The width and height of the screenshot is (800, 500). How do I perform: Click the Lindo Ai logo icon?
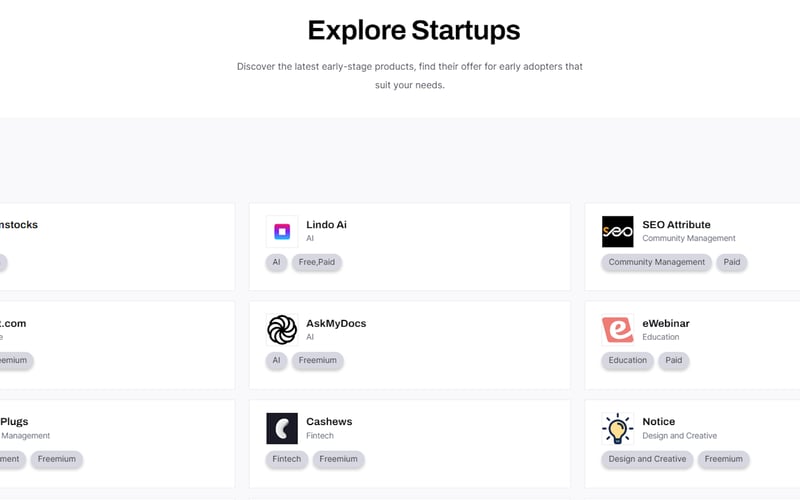click(x=282, y=232)
